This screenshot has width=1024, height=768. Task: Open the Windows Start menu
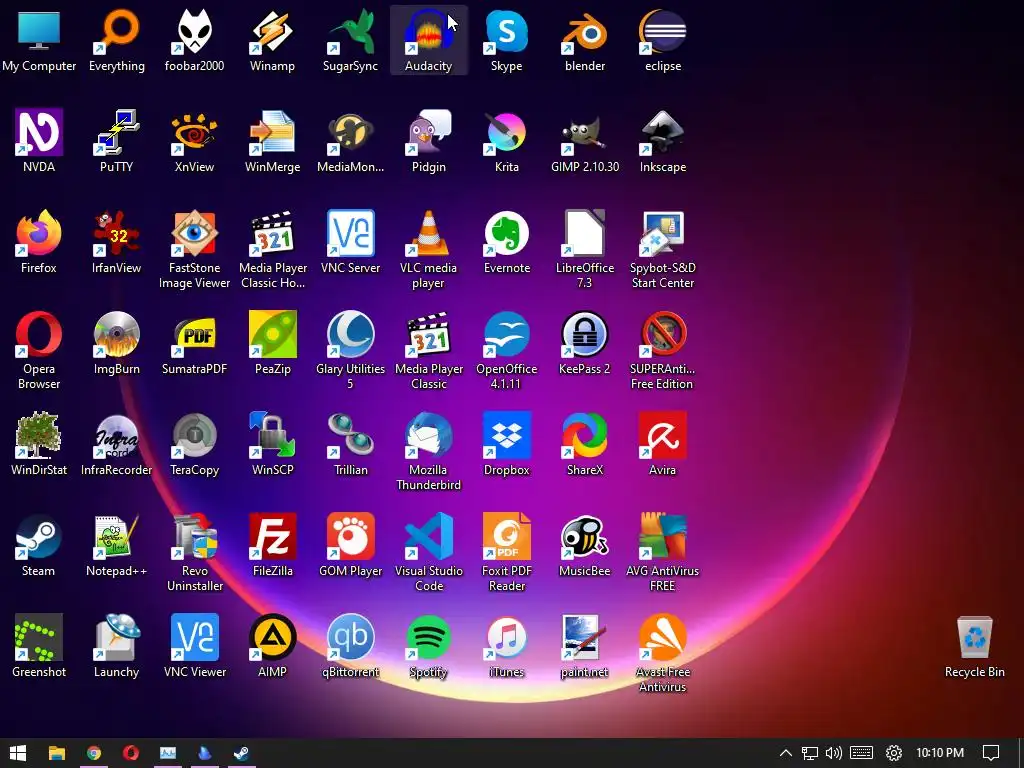pos(18,753)
